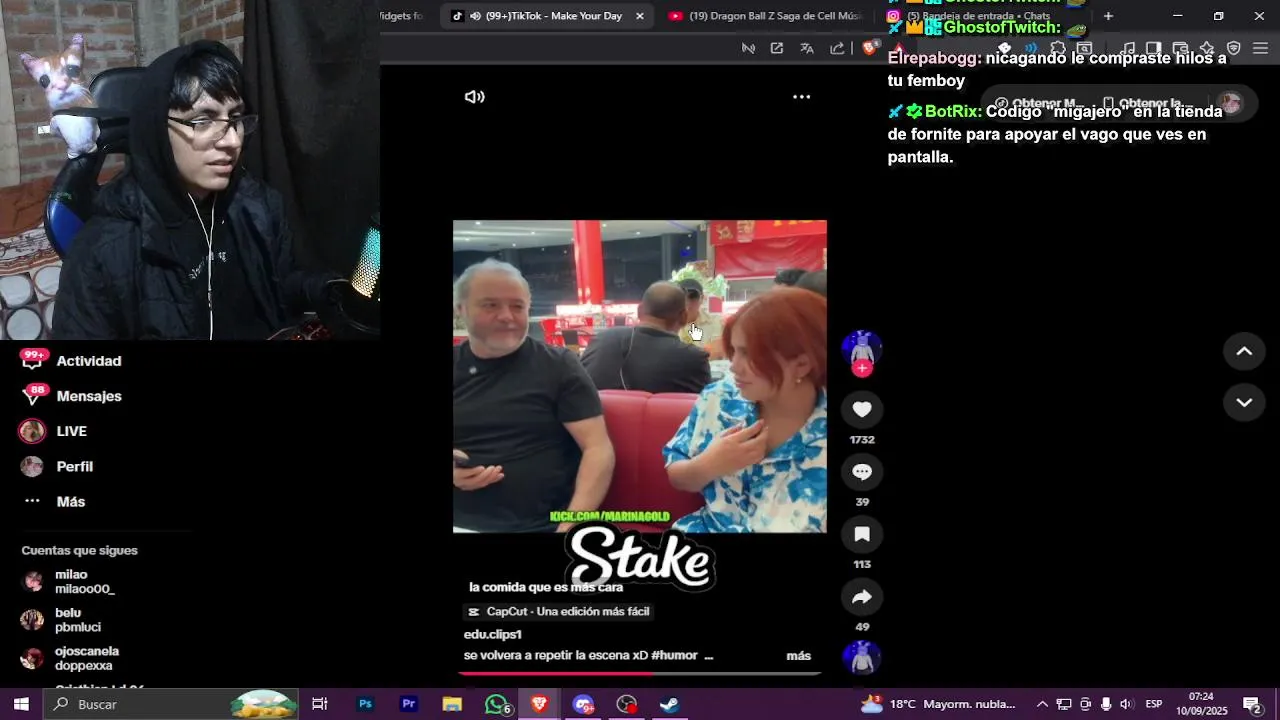The width and height of the screenshot is (1280, 720).
Task: Go to the previous video with up chevron
Action: (x=1244, y=351)
